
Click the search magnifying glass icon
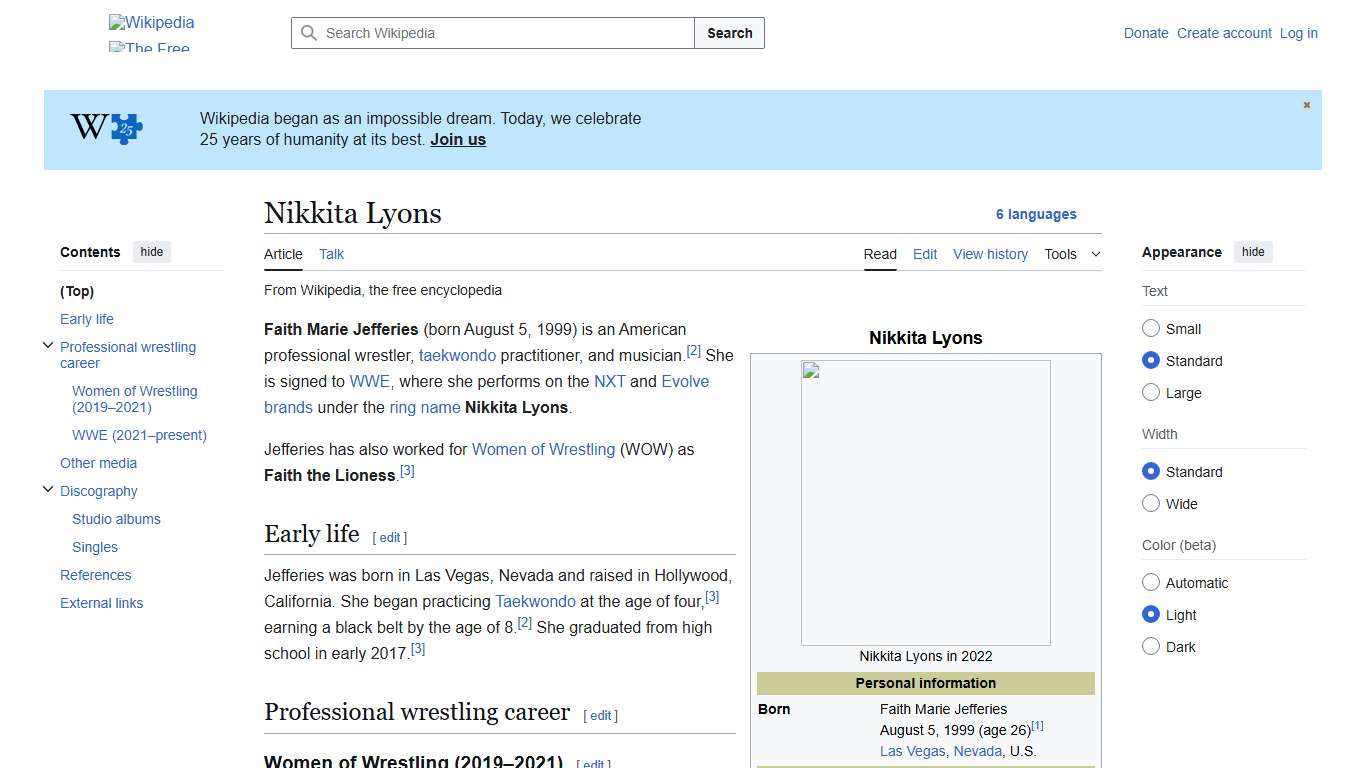click(x=310, y=33)
